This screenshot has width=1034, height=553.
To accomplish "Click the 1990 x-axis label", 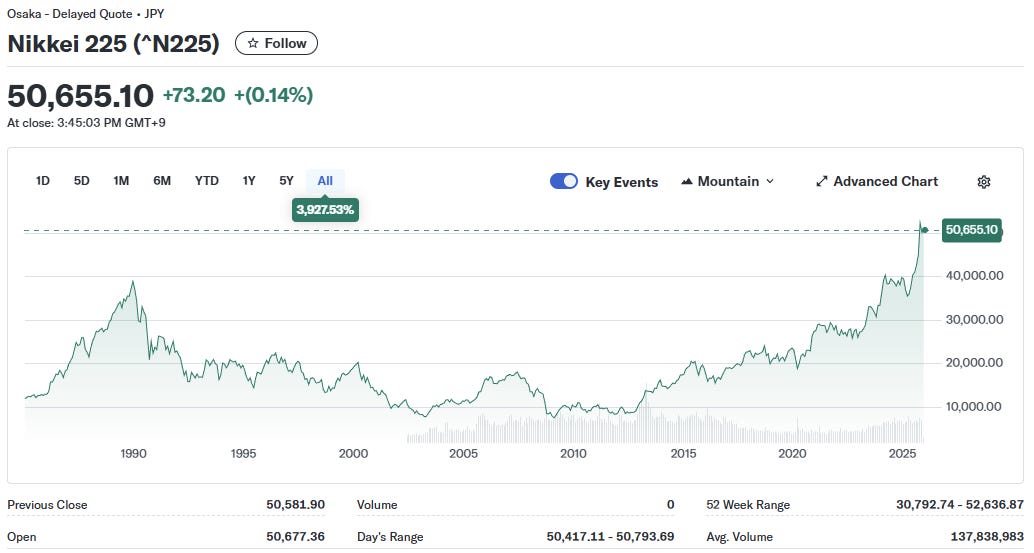I will click(x=133, y=453).
